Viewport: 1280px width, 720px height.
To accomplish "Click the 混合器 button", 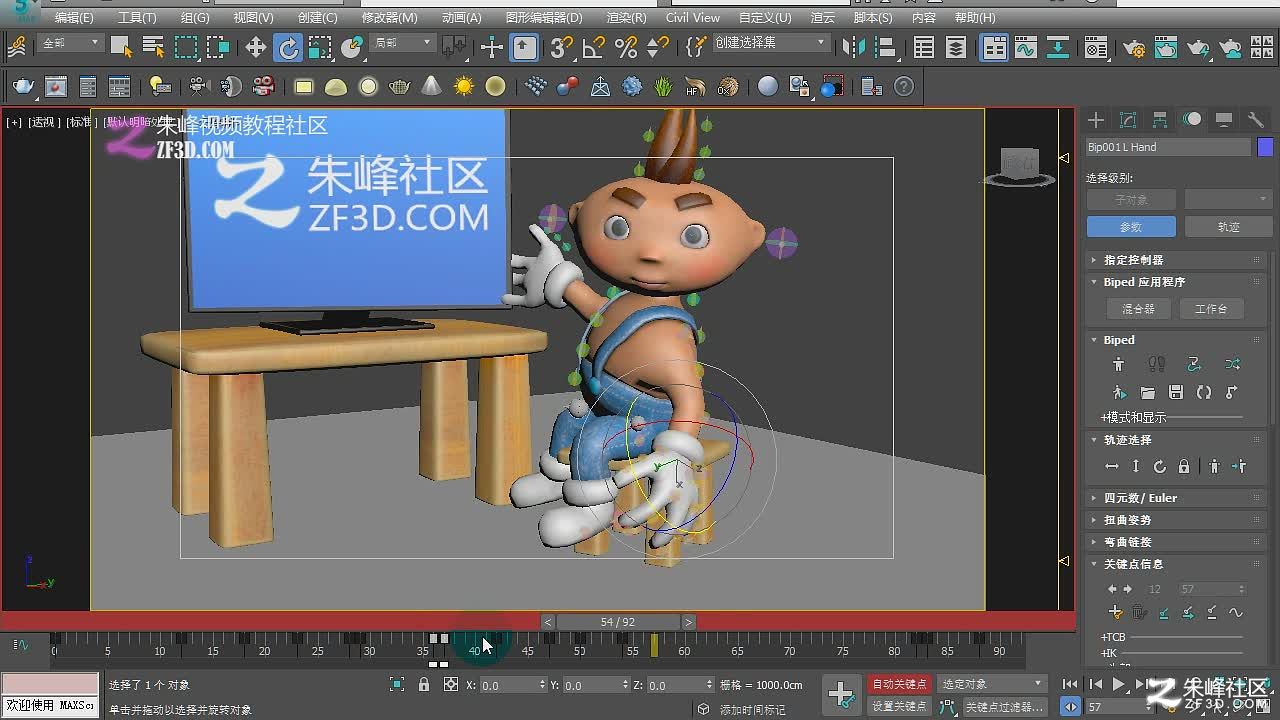I will pyautogui.click(x=1137, y=309).
